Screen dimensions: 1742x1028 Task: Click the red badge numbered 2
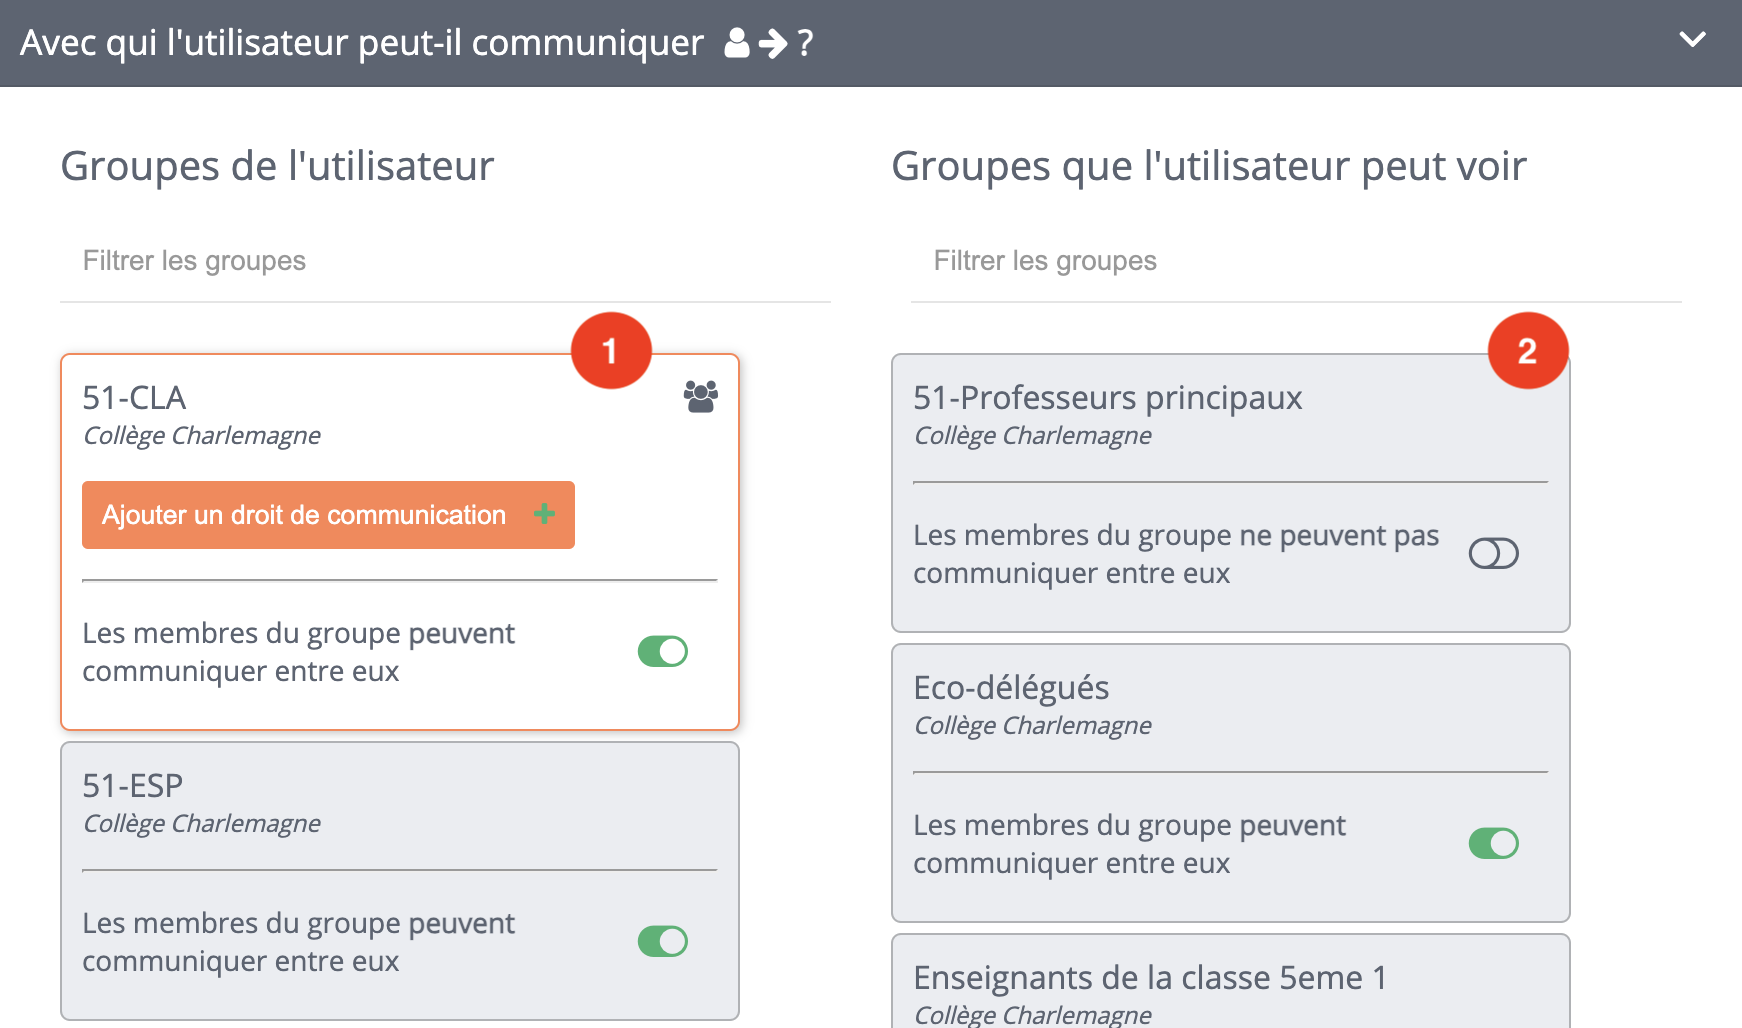(1527, 350)
